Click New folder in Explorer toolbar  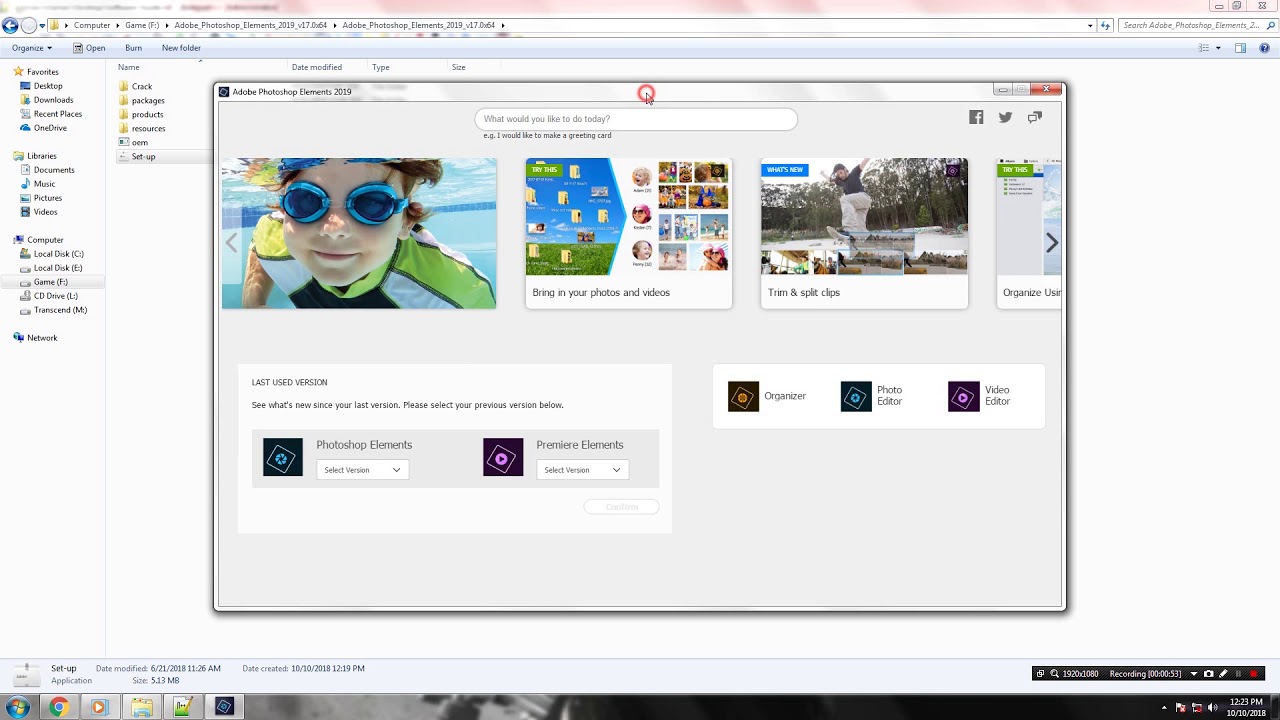(x=181, y=48)
